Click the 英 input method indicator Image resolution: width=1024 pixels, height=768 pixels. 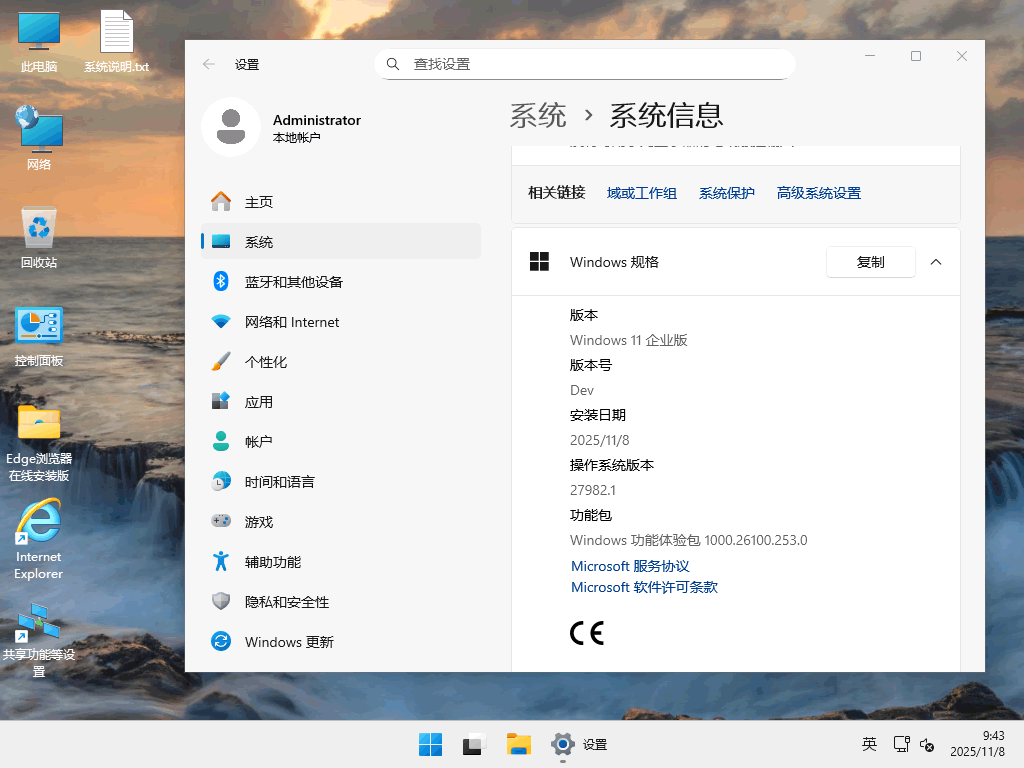(869, 744)
